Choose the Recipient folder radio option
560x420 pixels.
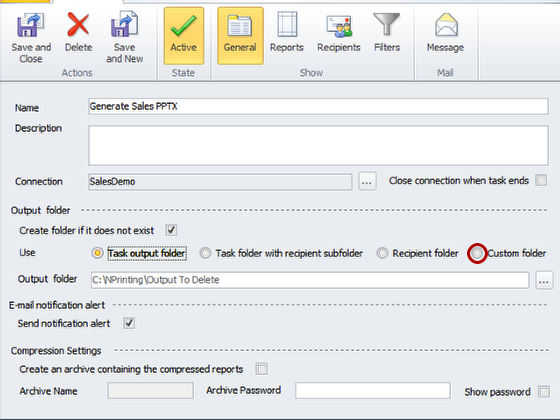click(382, 253)
